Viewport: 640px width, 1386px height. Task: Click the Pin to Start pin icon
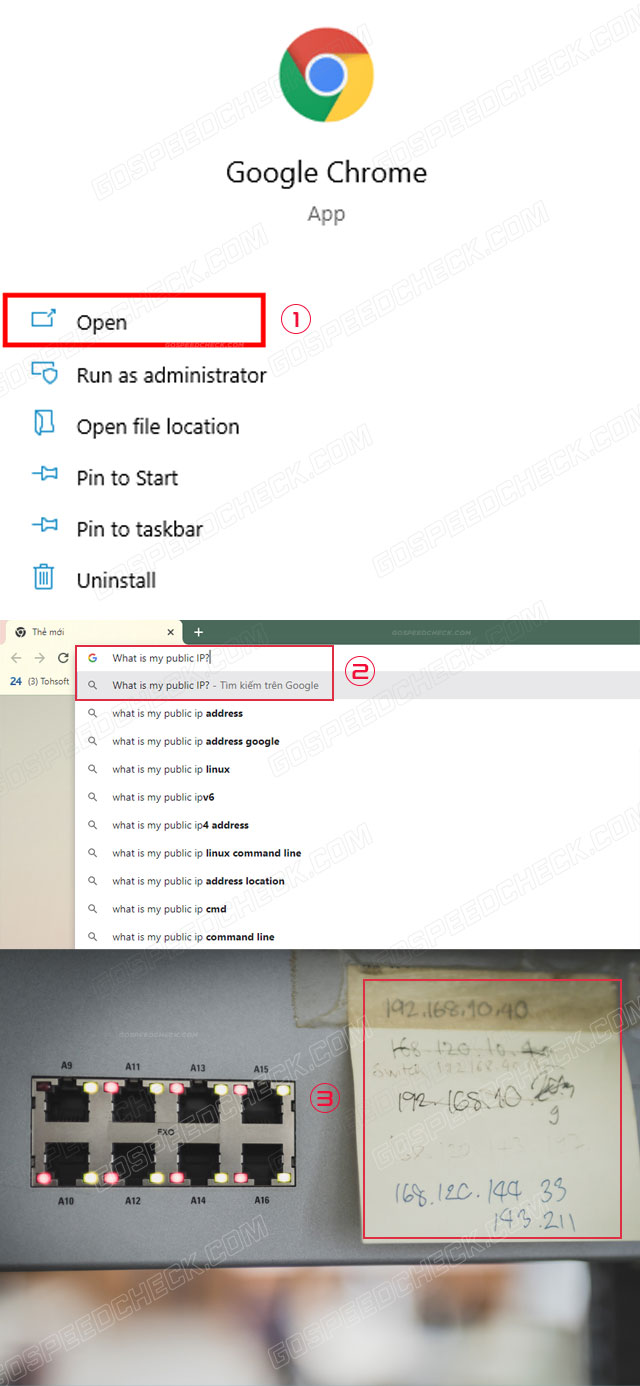click(44, 476)
